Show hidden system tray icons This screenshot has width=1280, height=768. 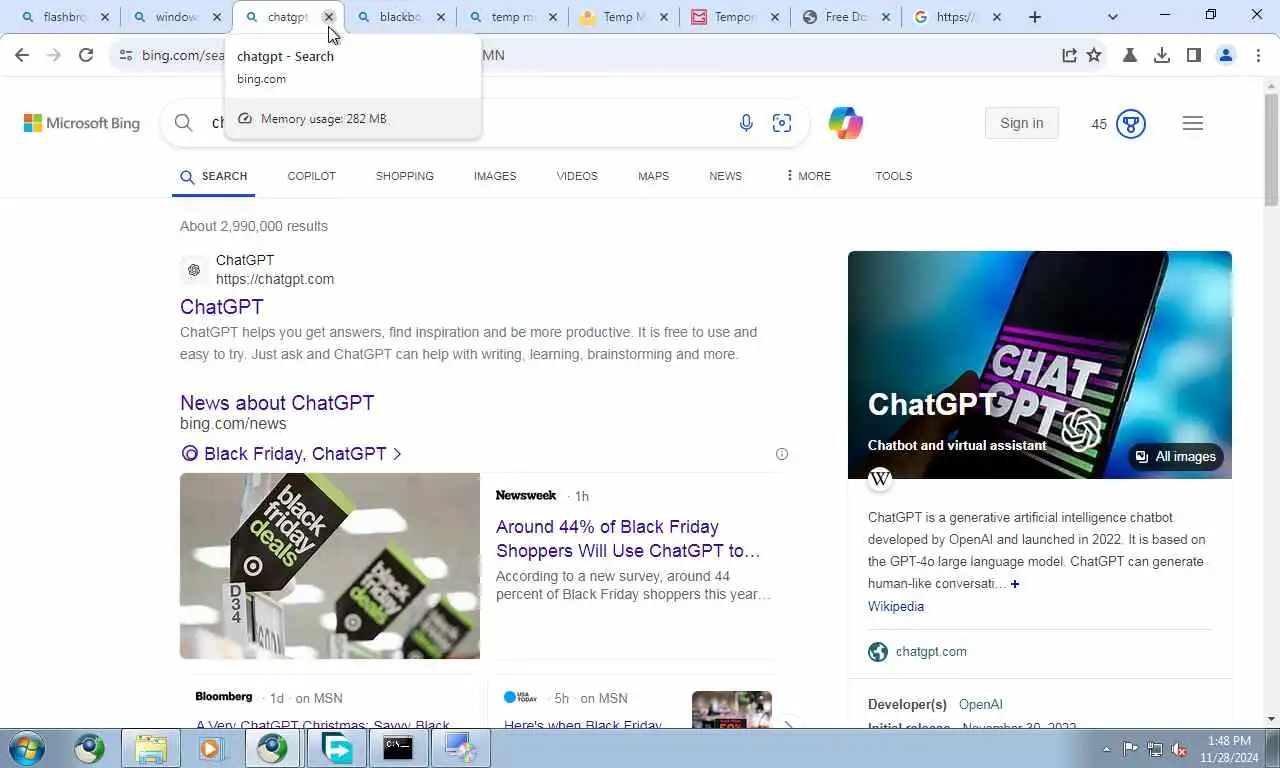[x=1106, y=748]
